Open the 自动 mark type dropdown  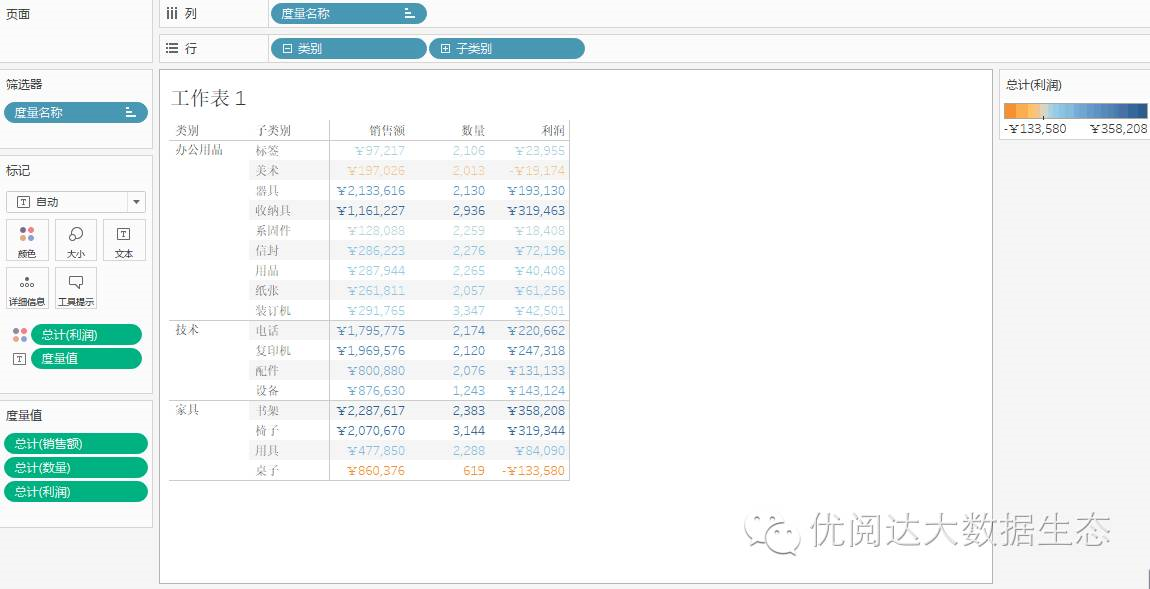(76, 202)
